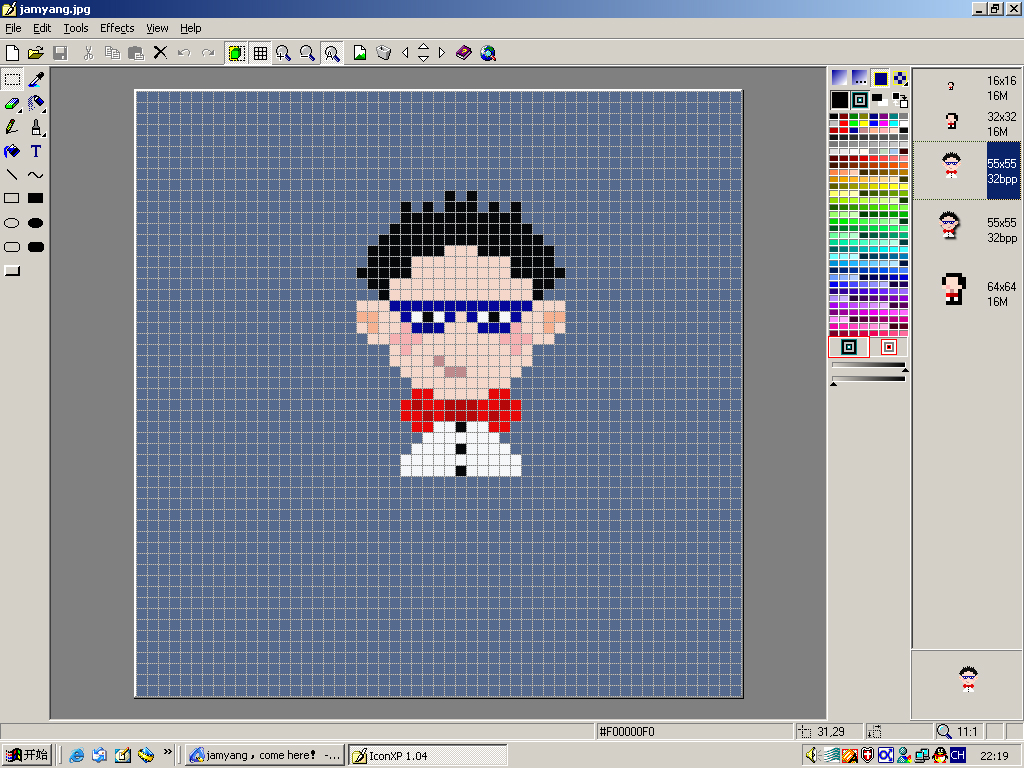Viewport: 1024px width, 768px height.
Task: Select the 64x64 16M icon format
Action: [967, 293]
